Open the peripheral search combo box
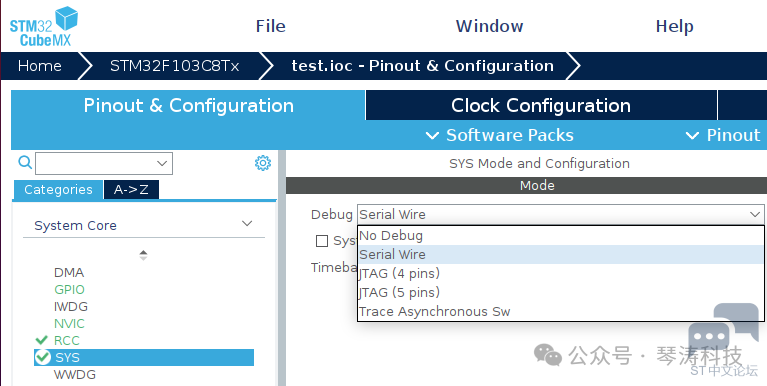767x386 pixels. click(104, 163)
